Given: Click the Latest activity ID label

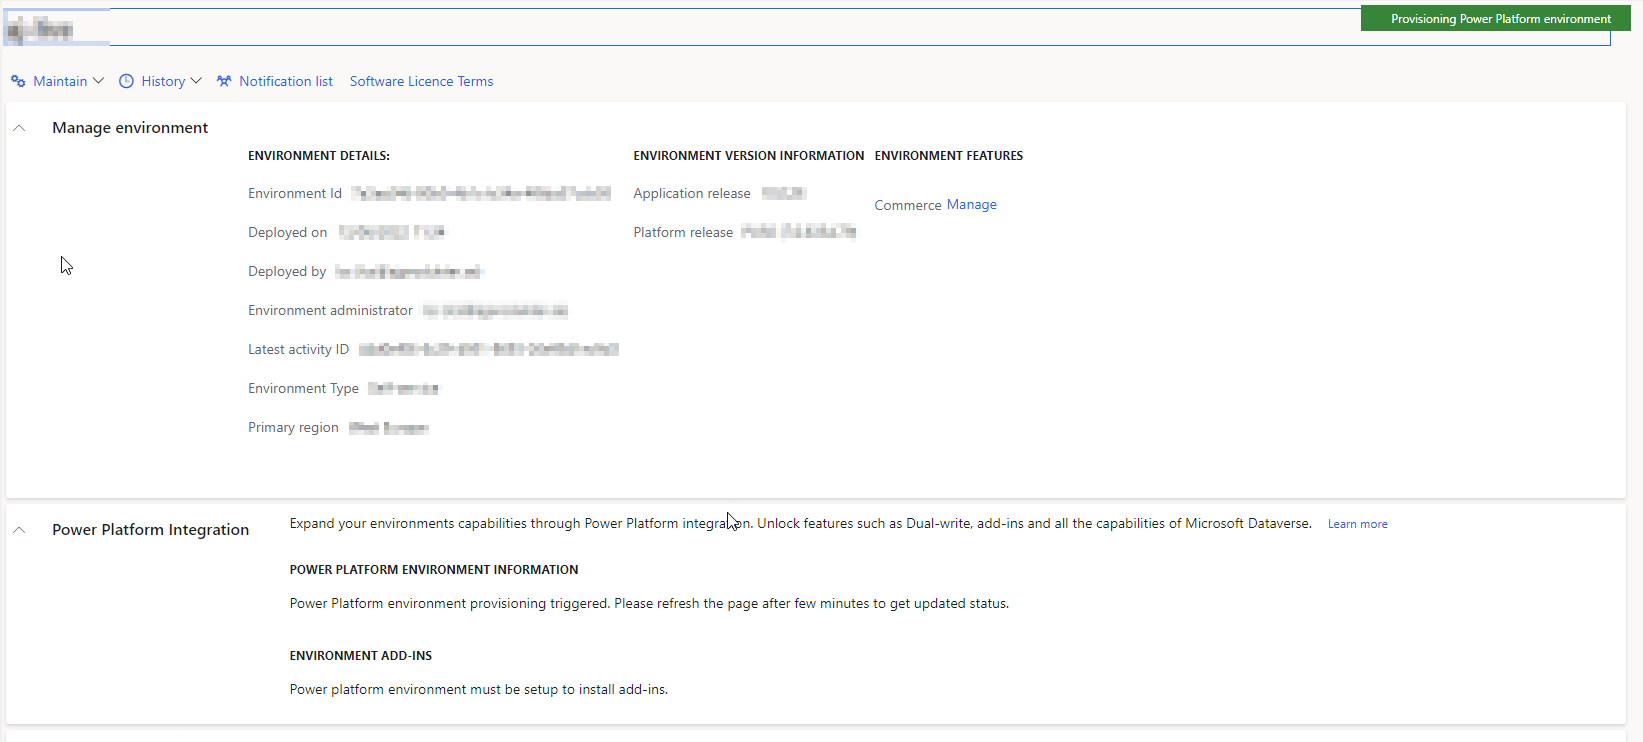Looking at the screenshot, I should coord(299,350).
